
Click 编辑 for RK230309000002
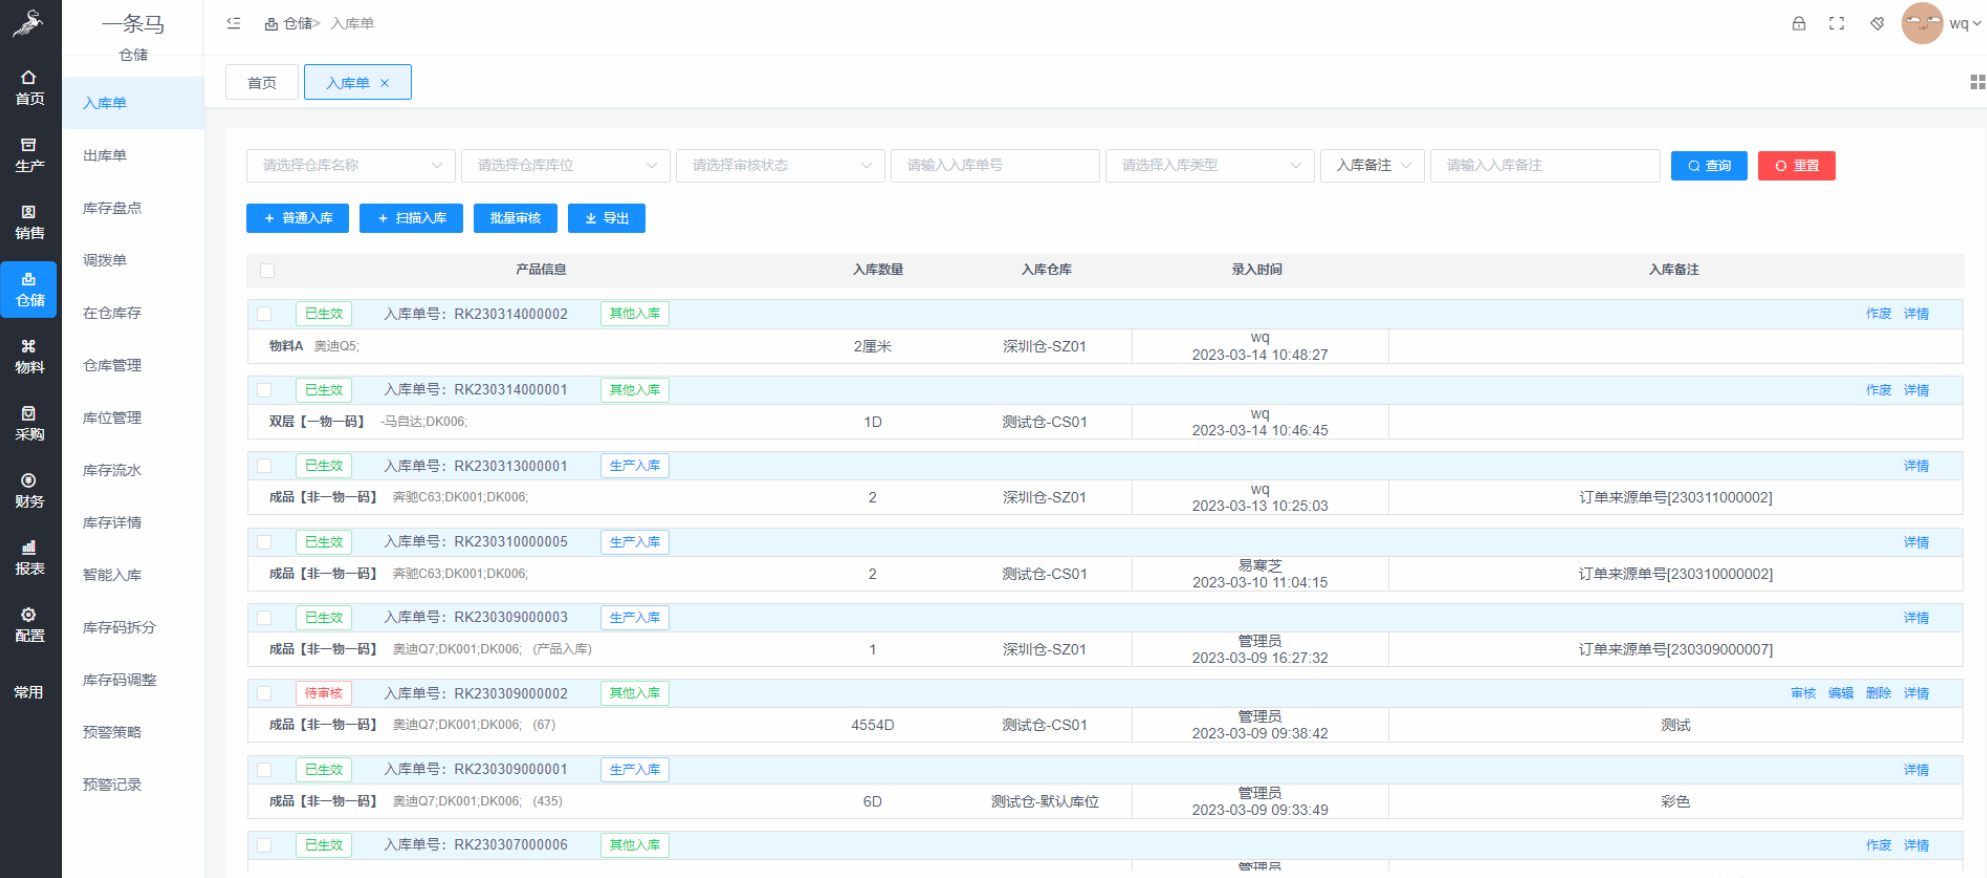pos(1841,693)
